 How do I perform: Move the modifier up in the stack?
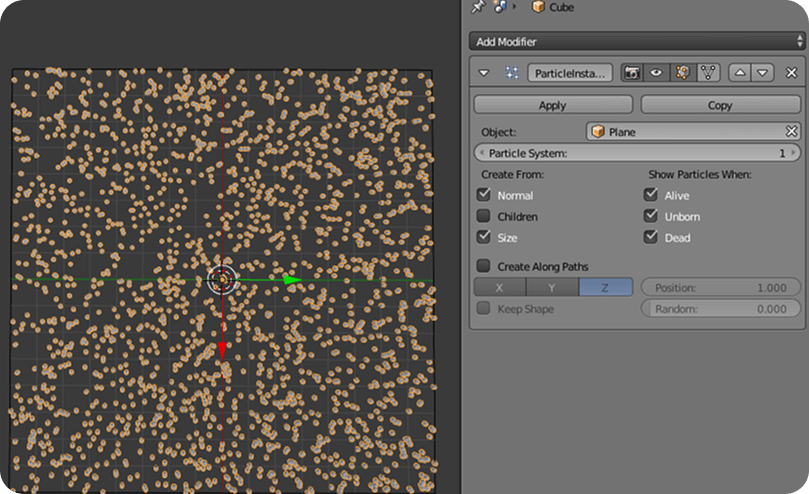[740, 73]
